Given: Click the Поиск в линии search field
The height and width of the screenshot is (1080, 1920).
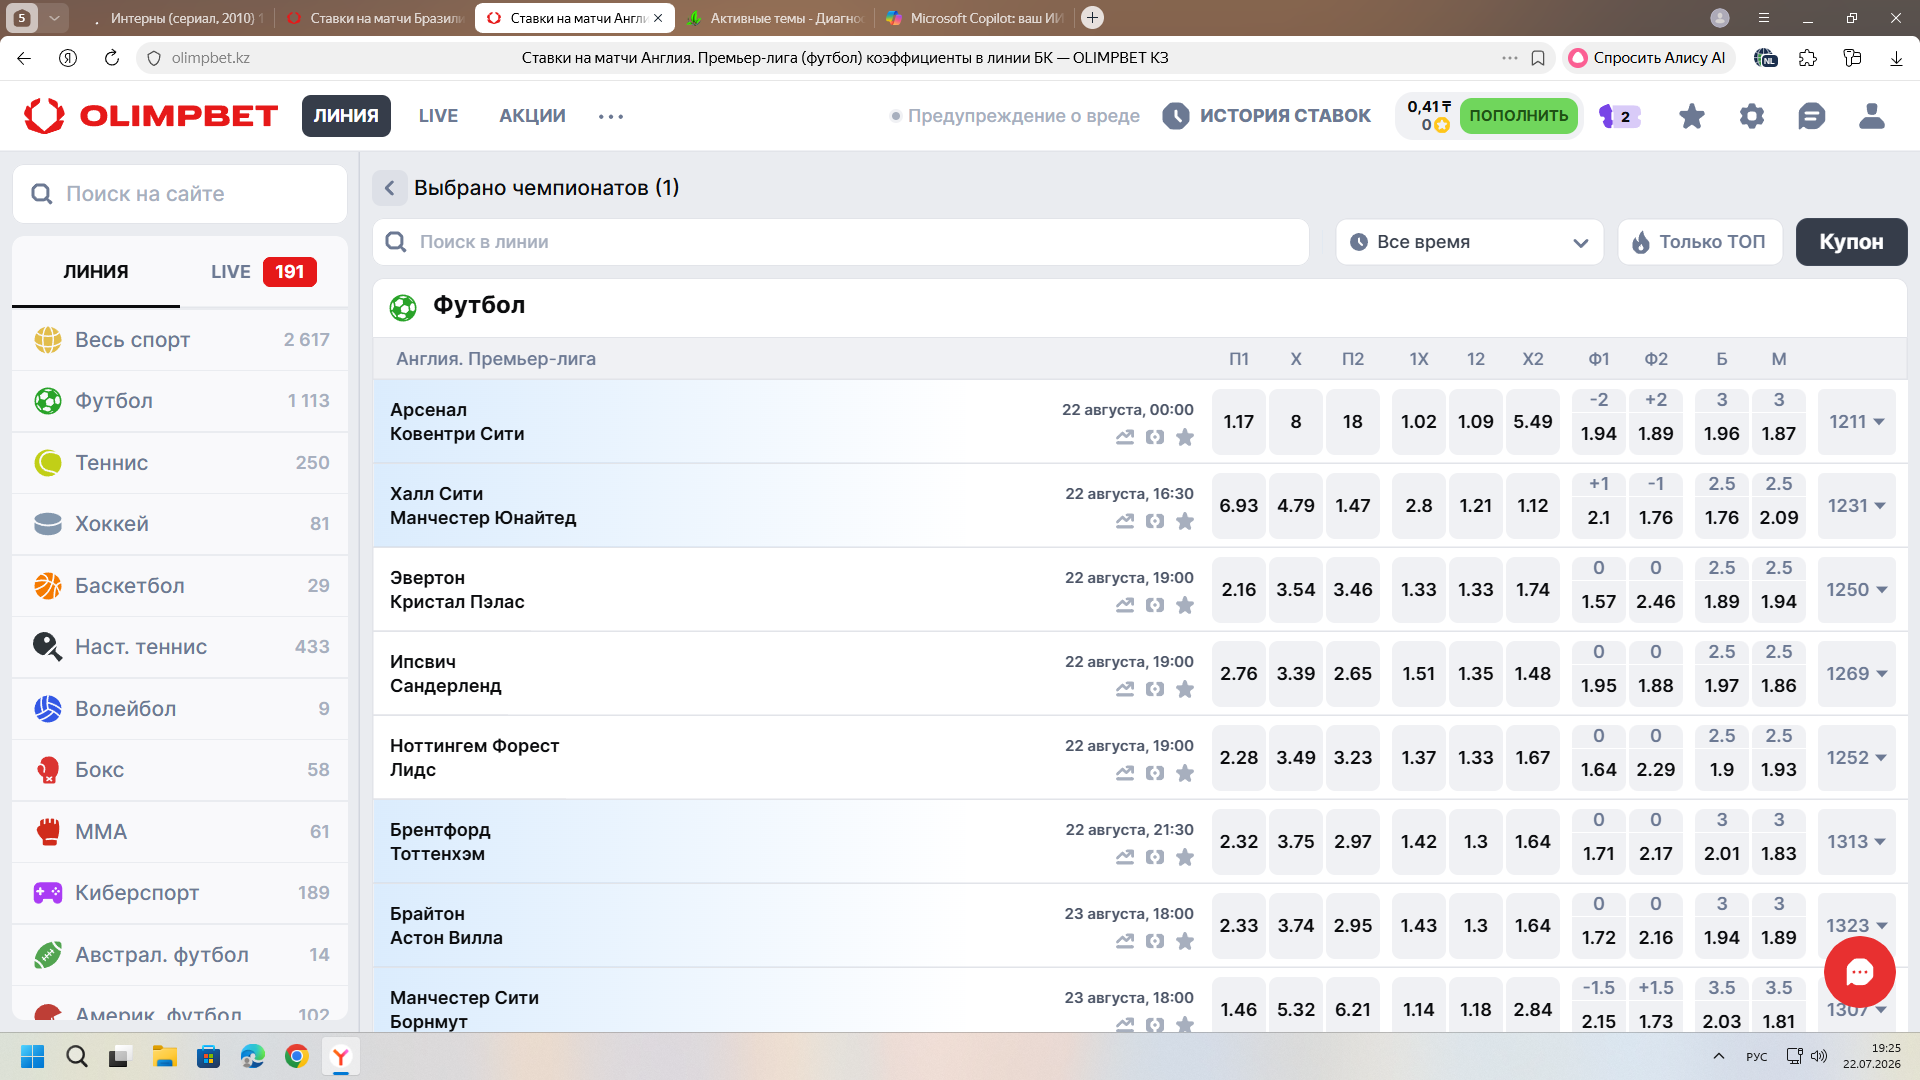Looking at the screenshot, I should point(841,242).
